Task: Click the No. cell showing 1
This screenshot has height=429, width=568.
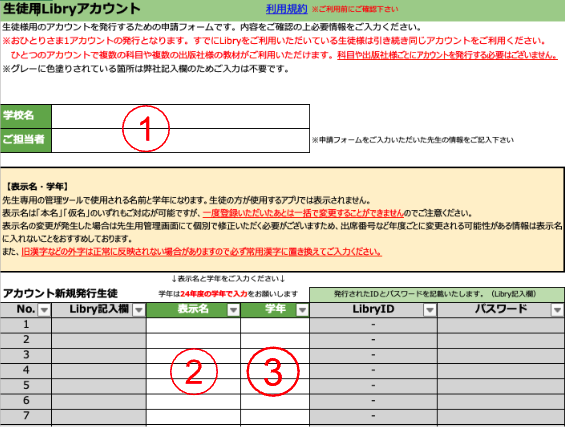Action: click(x=26, y=325)
